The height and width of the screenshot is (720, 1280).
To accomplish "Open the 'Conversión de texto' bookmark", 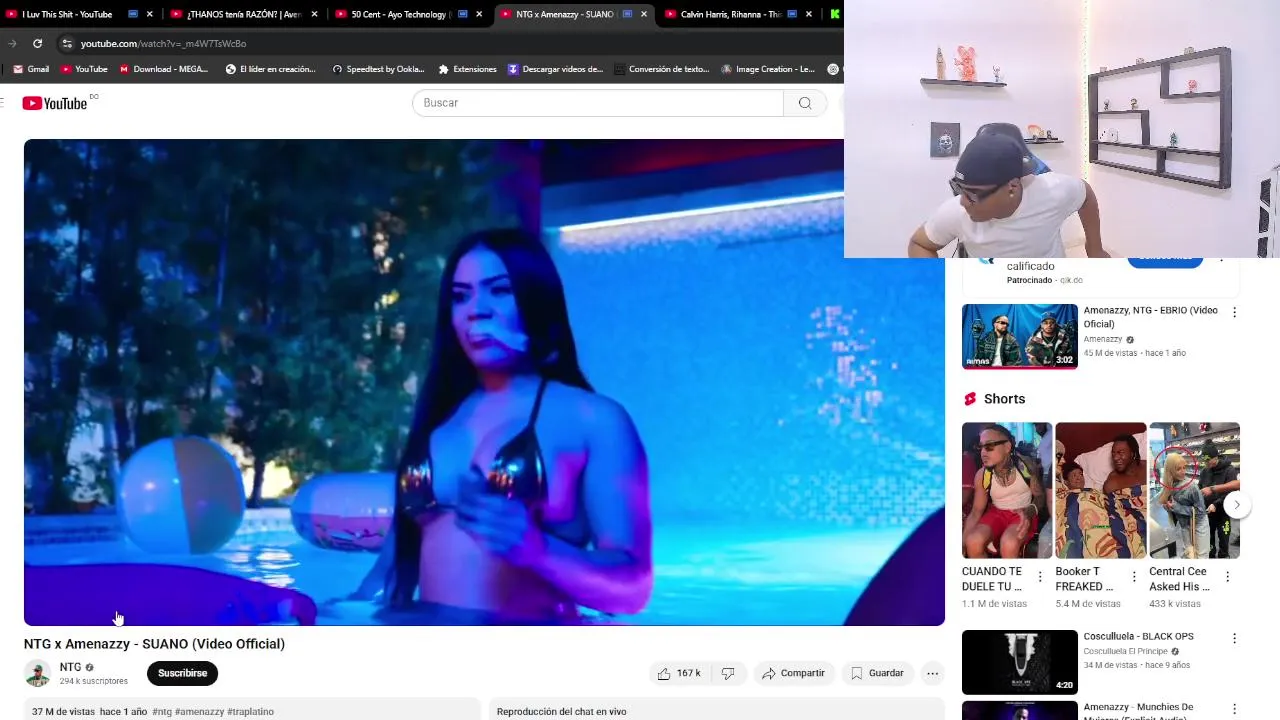I will click(x=662, y=69).
